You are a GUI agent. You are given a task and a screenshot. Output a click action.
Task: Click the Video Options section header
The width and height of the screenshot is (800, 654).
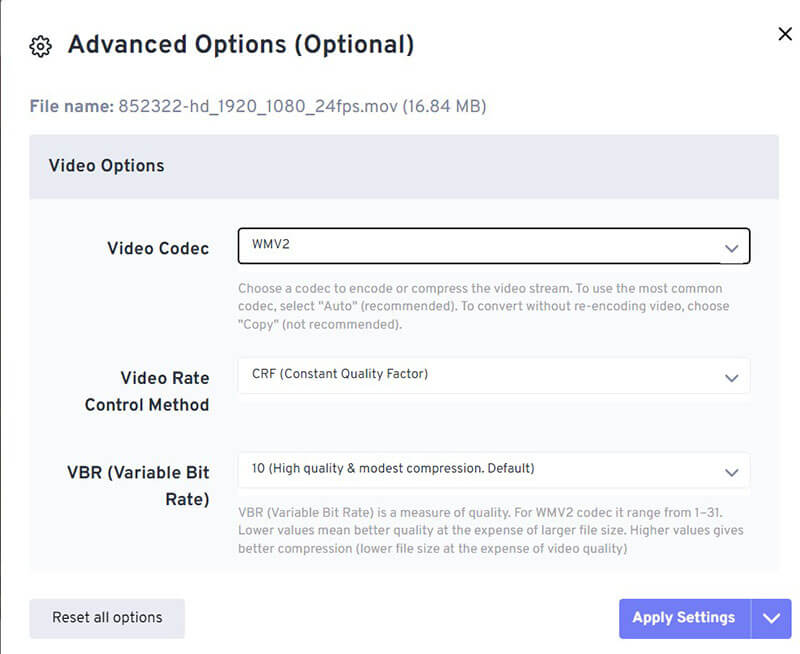click(x=404, y=166)
